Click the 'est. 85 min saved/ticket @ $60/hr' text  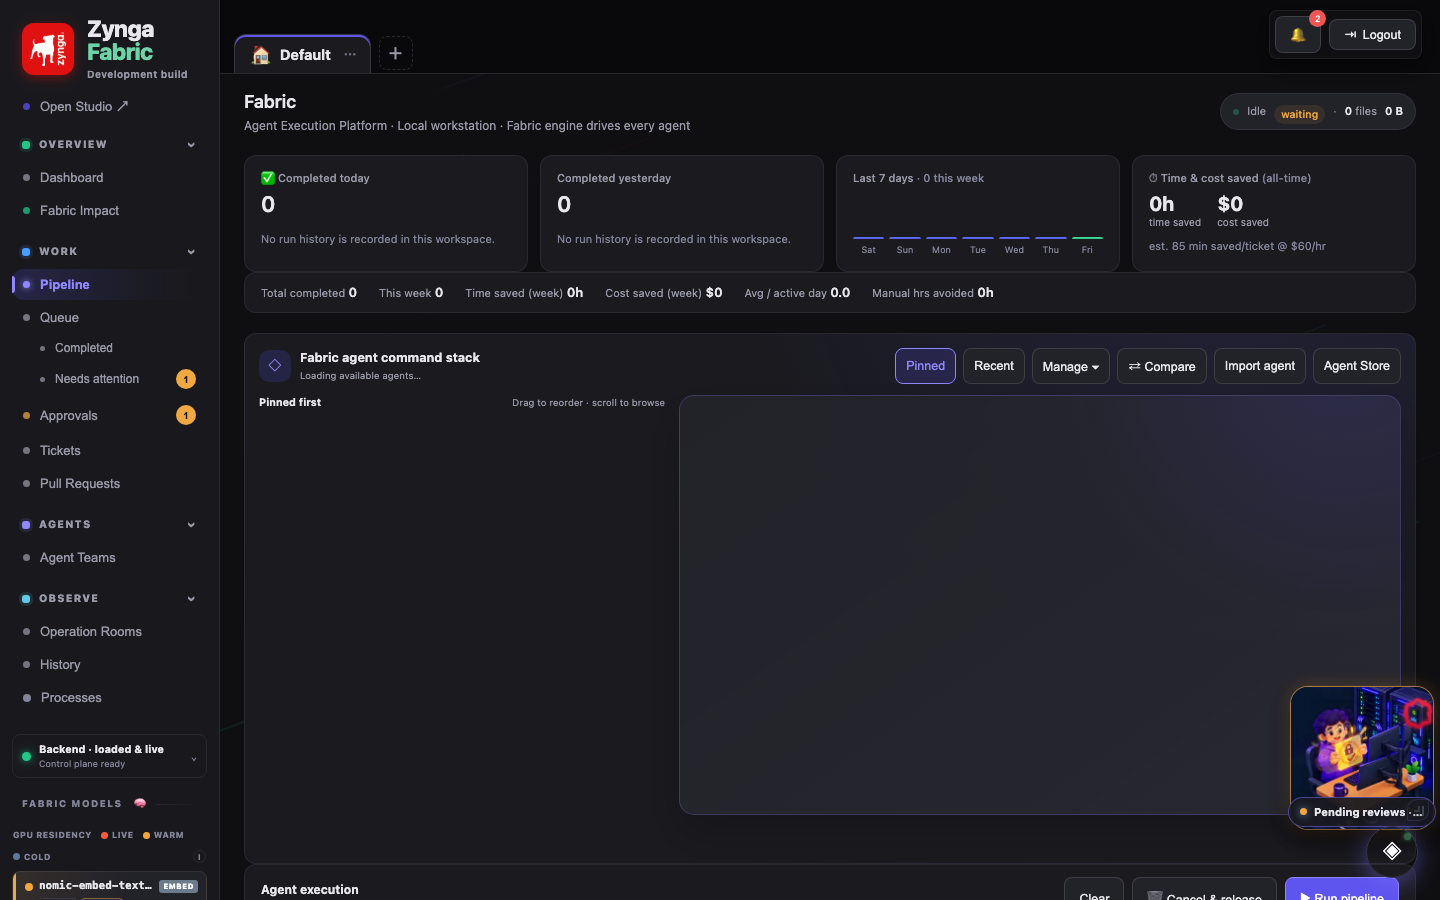point(1237,246)
